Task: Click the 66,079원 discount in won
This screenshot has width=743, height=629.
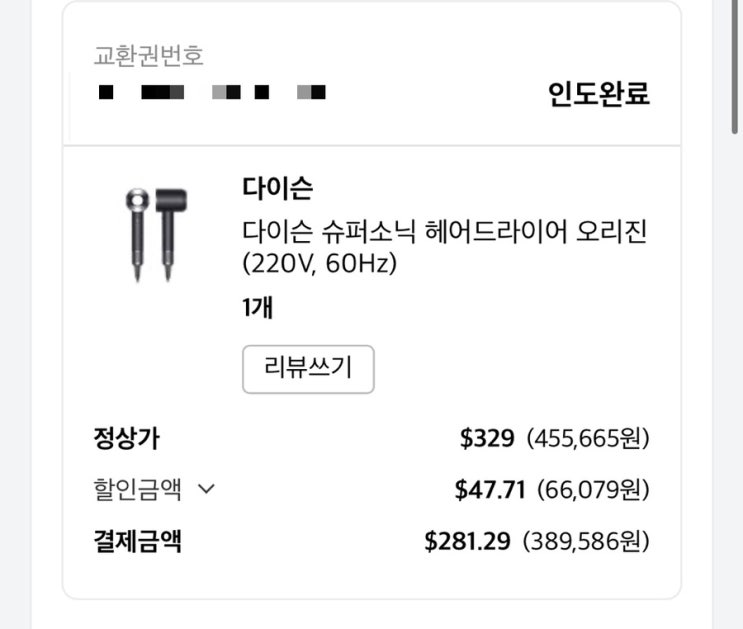Action: (x=593, y=490)
